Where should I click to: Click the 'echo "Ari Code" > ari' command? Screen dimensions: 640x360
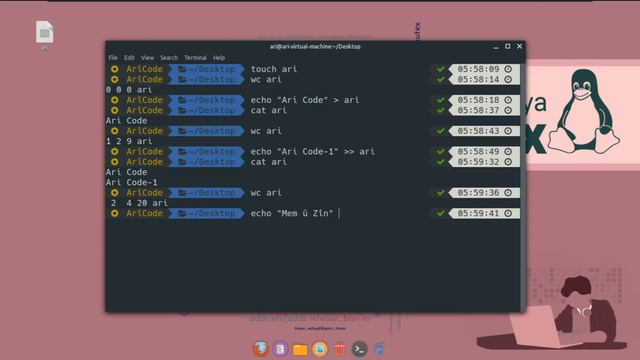coord(305,100)
